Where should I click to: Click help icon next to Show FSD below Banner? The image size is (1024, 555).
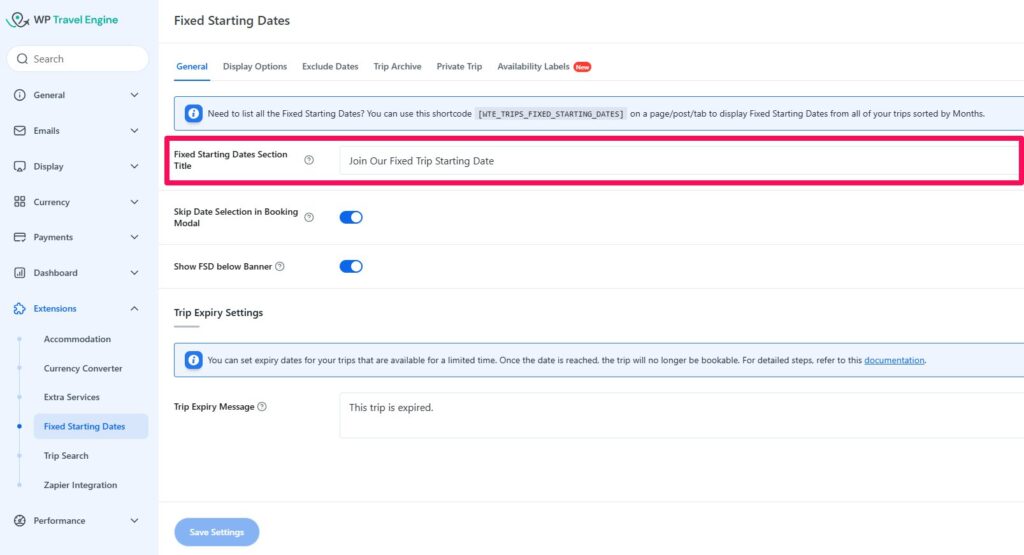click(x=280, y=267)
